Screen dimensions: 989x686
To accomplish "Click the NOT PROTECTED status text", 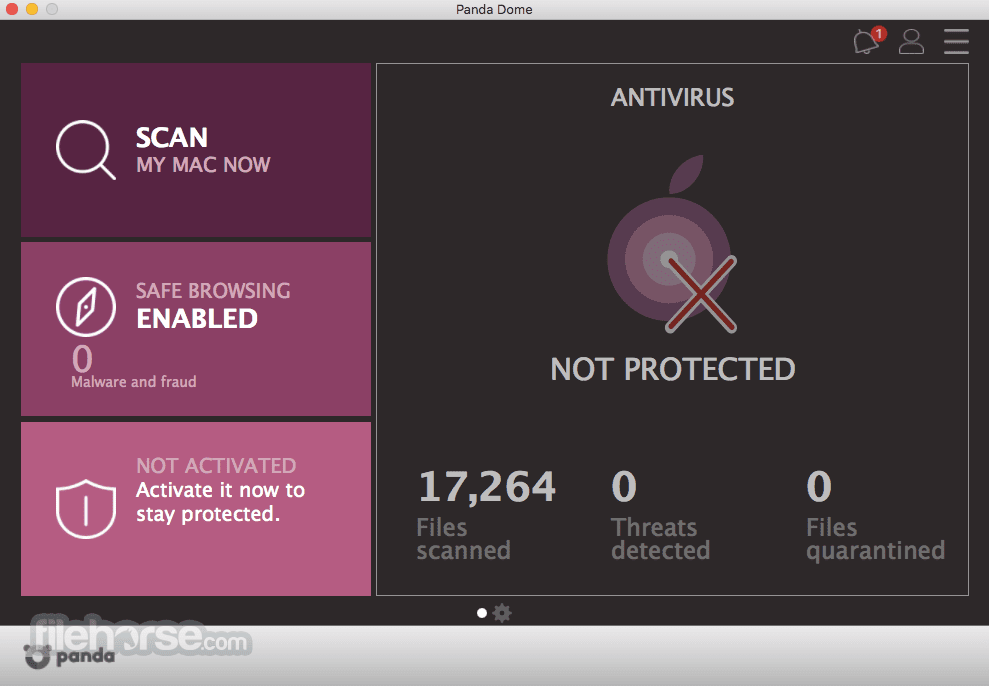I will tap(672, 369).
